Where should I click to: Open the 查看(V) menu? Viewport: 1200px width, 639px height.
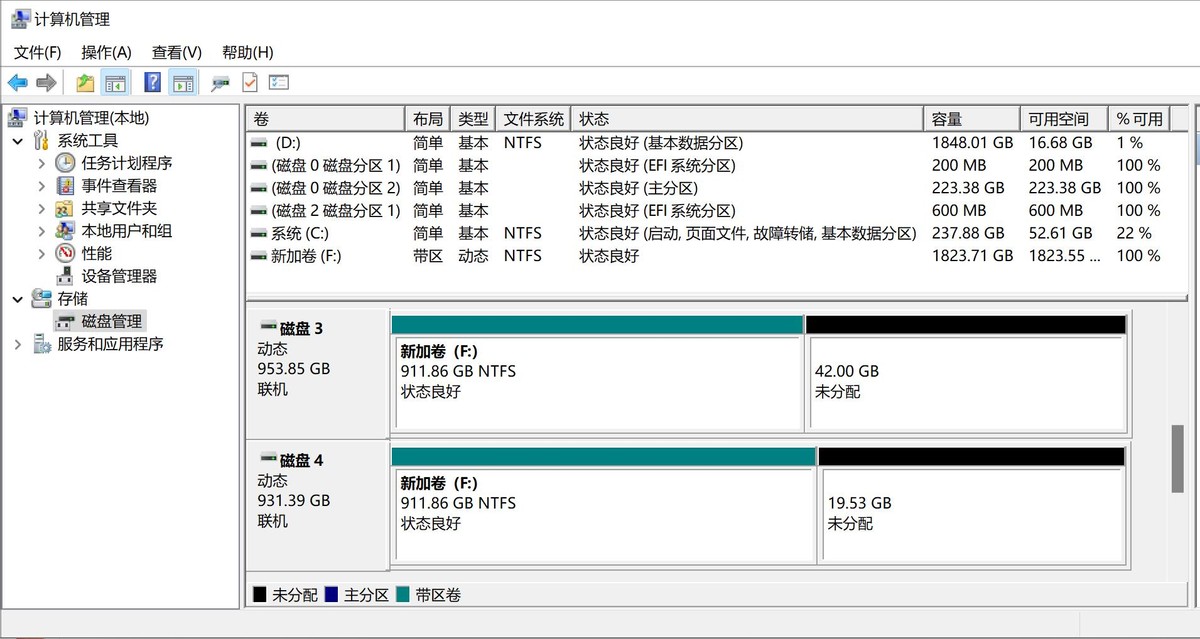click(x=177, y=52)
